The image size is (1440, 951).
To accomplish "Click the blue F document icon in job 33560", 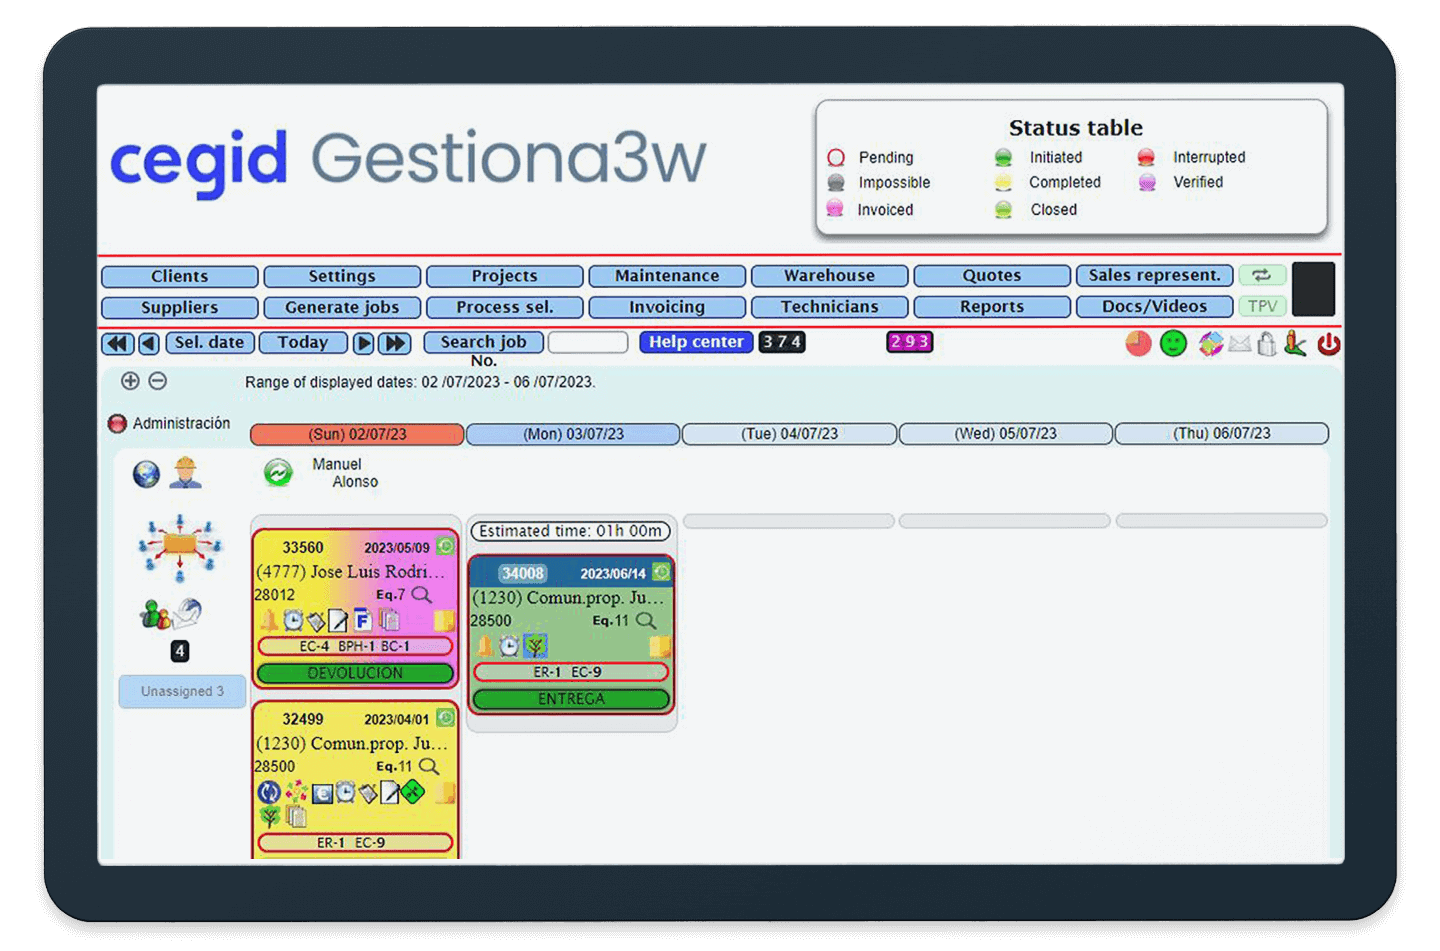I will click(x=363, y=621).
